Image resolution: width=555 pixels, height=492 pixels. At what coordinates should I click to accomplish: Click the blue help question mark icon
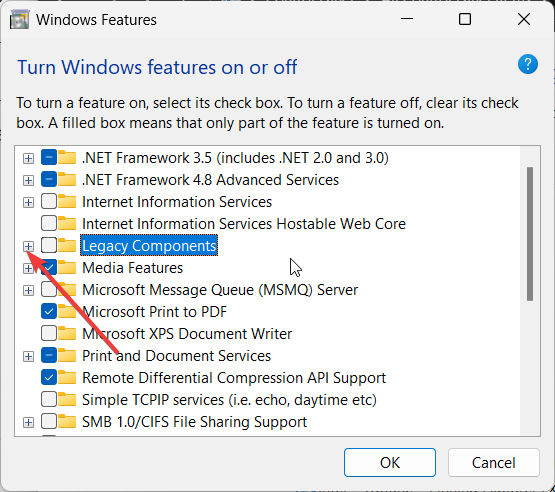pos(528,64)
